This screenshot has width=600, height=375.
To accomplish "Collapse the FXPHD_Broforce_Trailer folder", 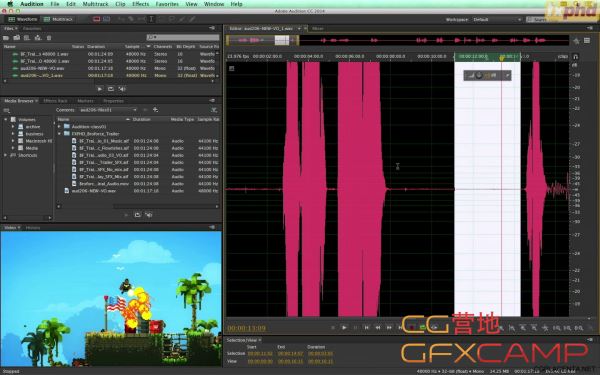I will [59, 134].
